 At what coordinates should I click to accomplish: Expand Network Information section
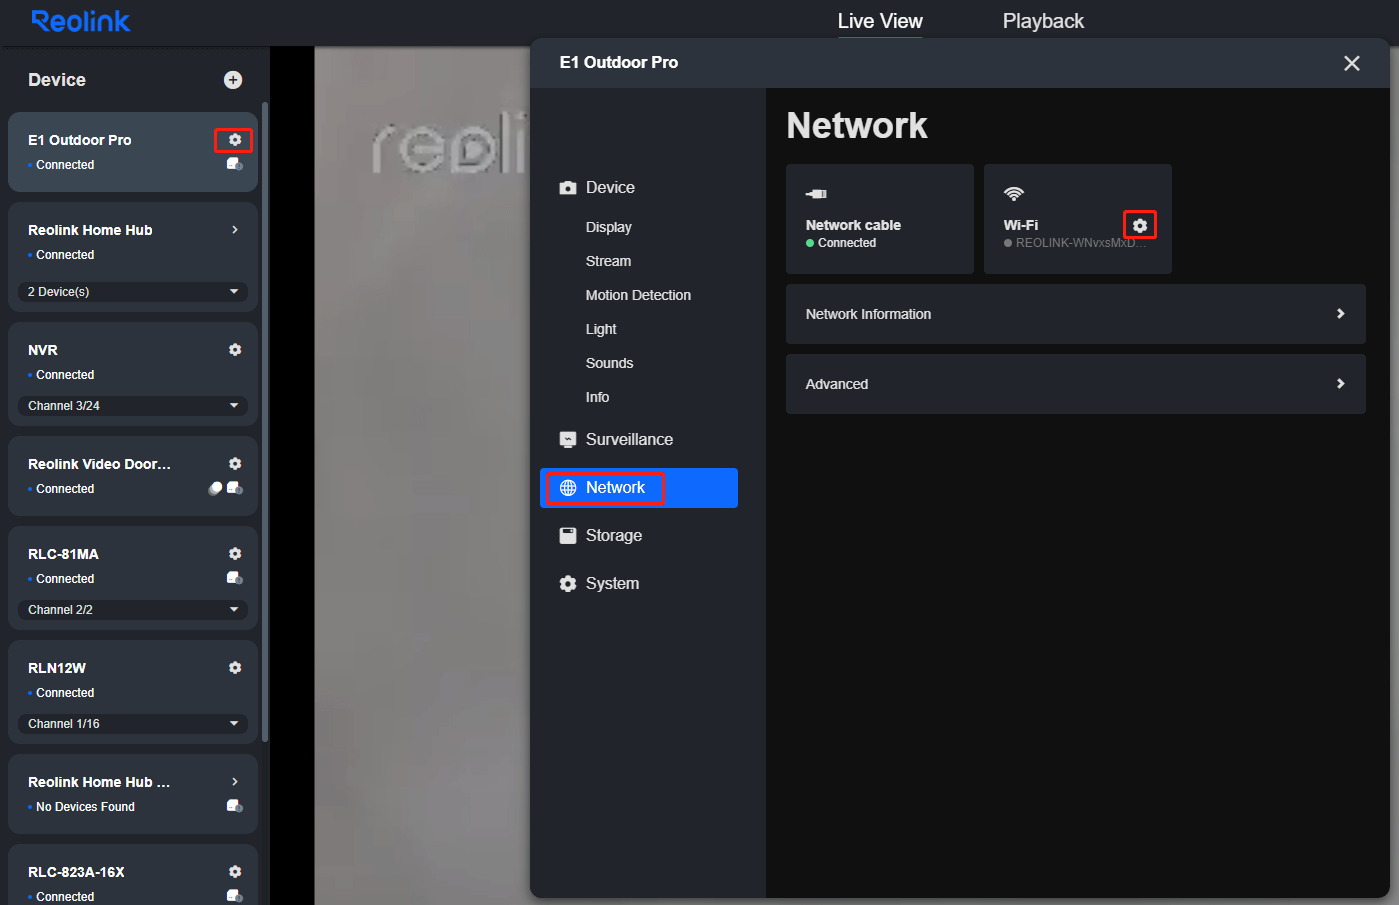tap(1076, 314)
